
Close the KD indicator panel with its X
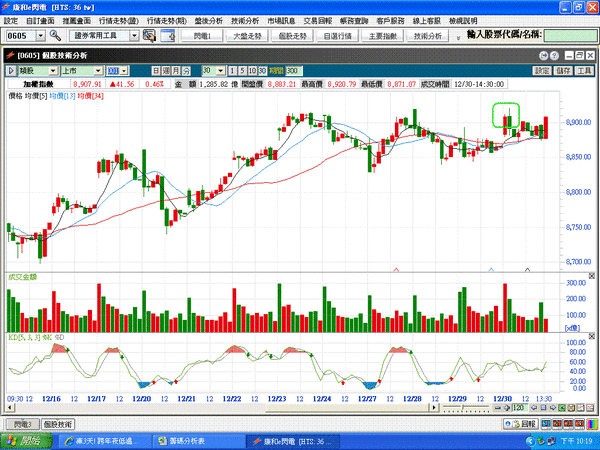(592, 336)
